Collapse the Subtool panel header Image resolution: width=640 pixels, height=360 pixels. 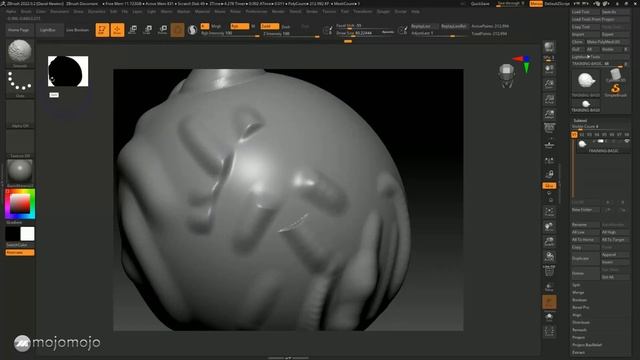coord(580,120)
